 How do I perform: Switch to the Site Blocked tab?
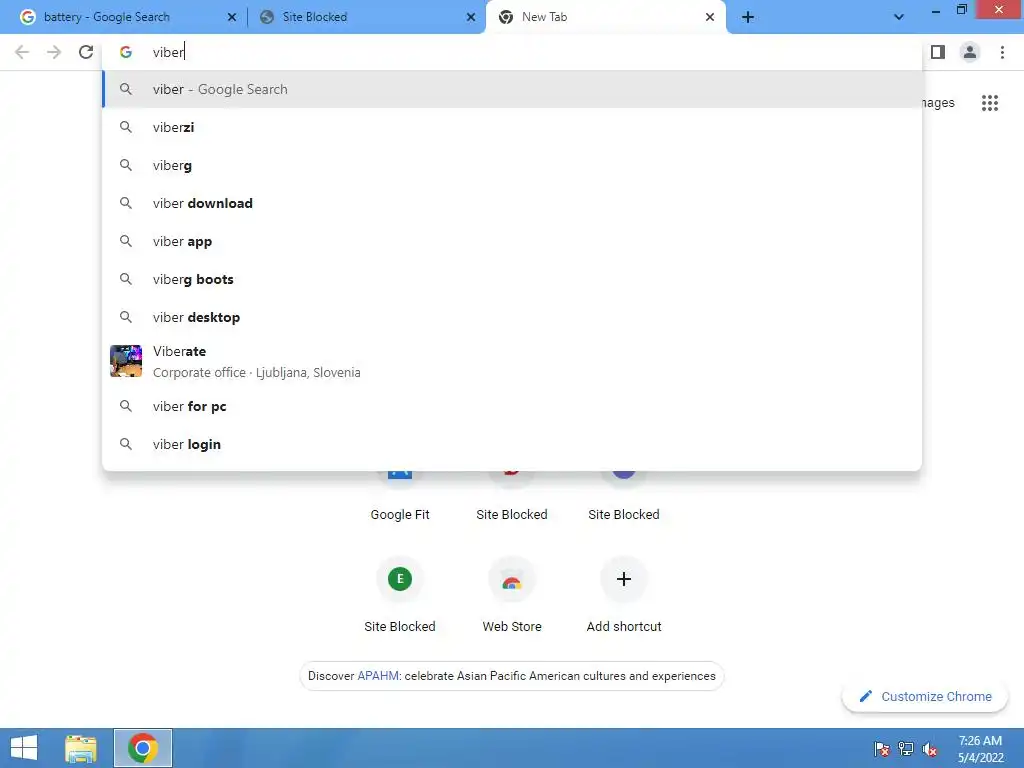point(366,17)
